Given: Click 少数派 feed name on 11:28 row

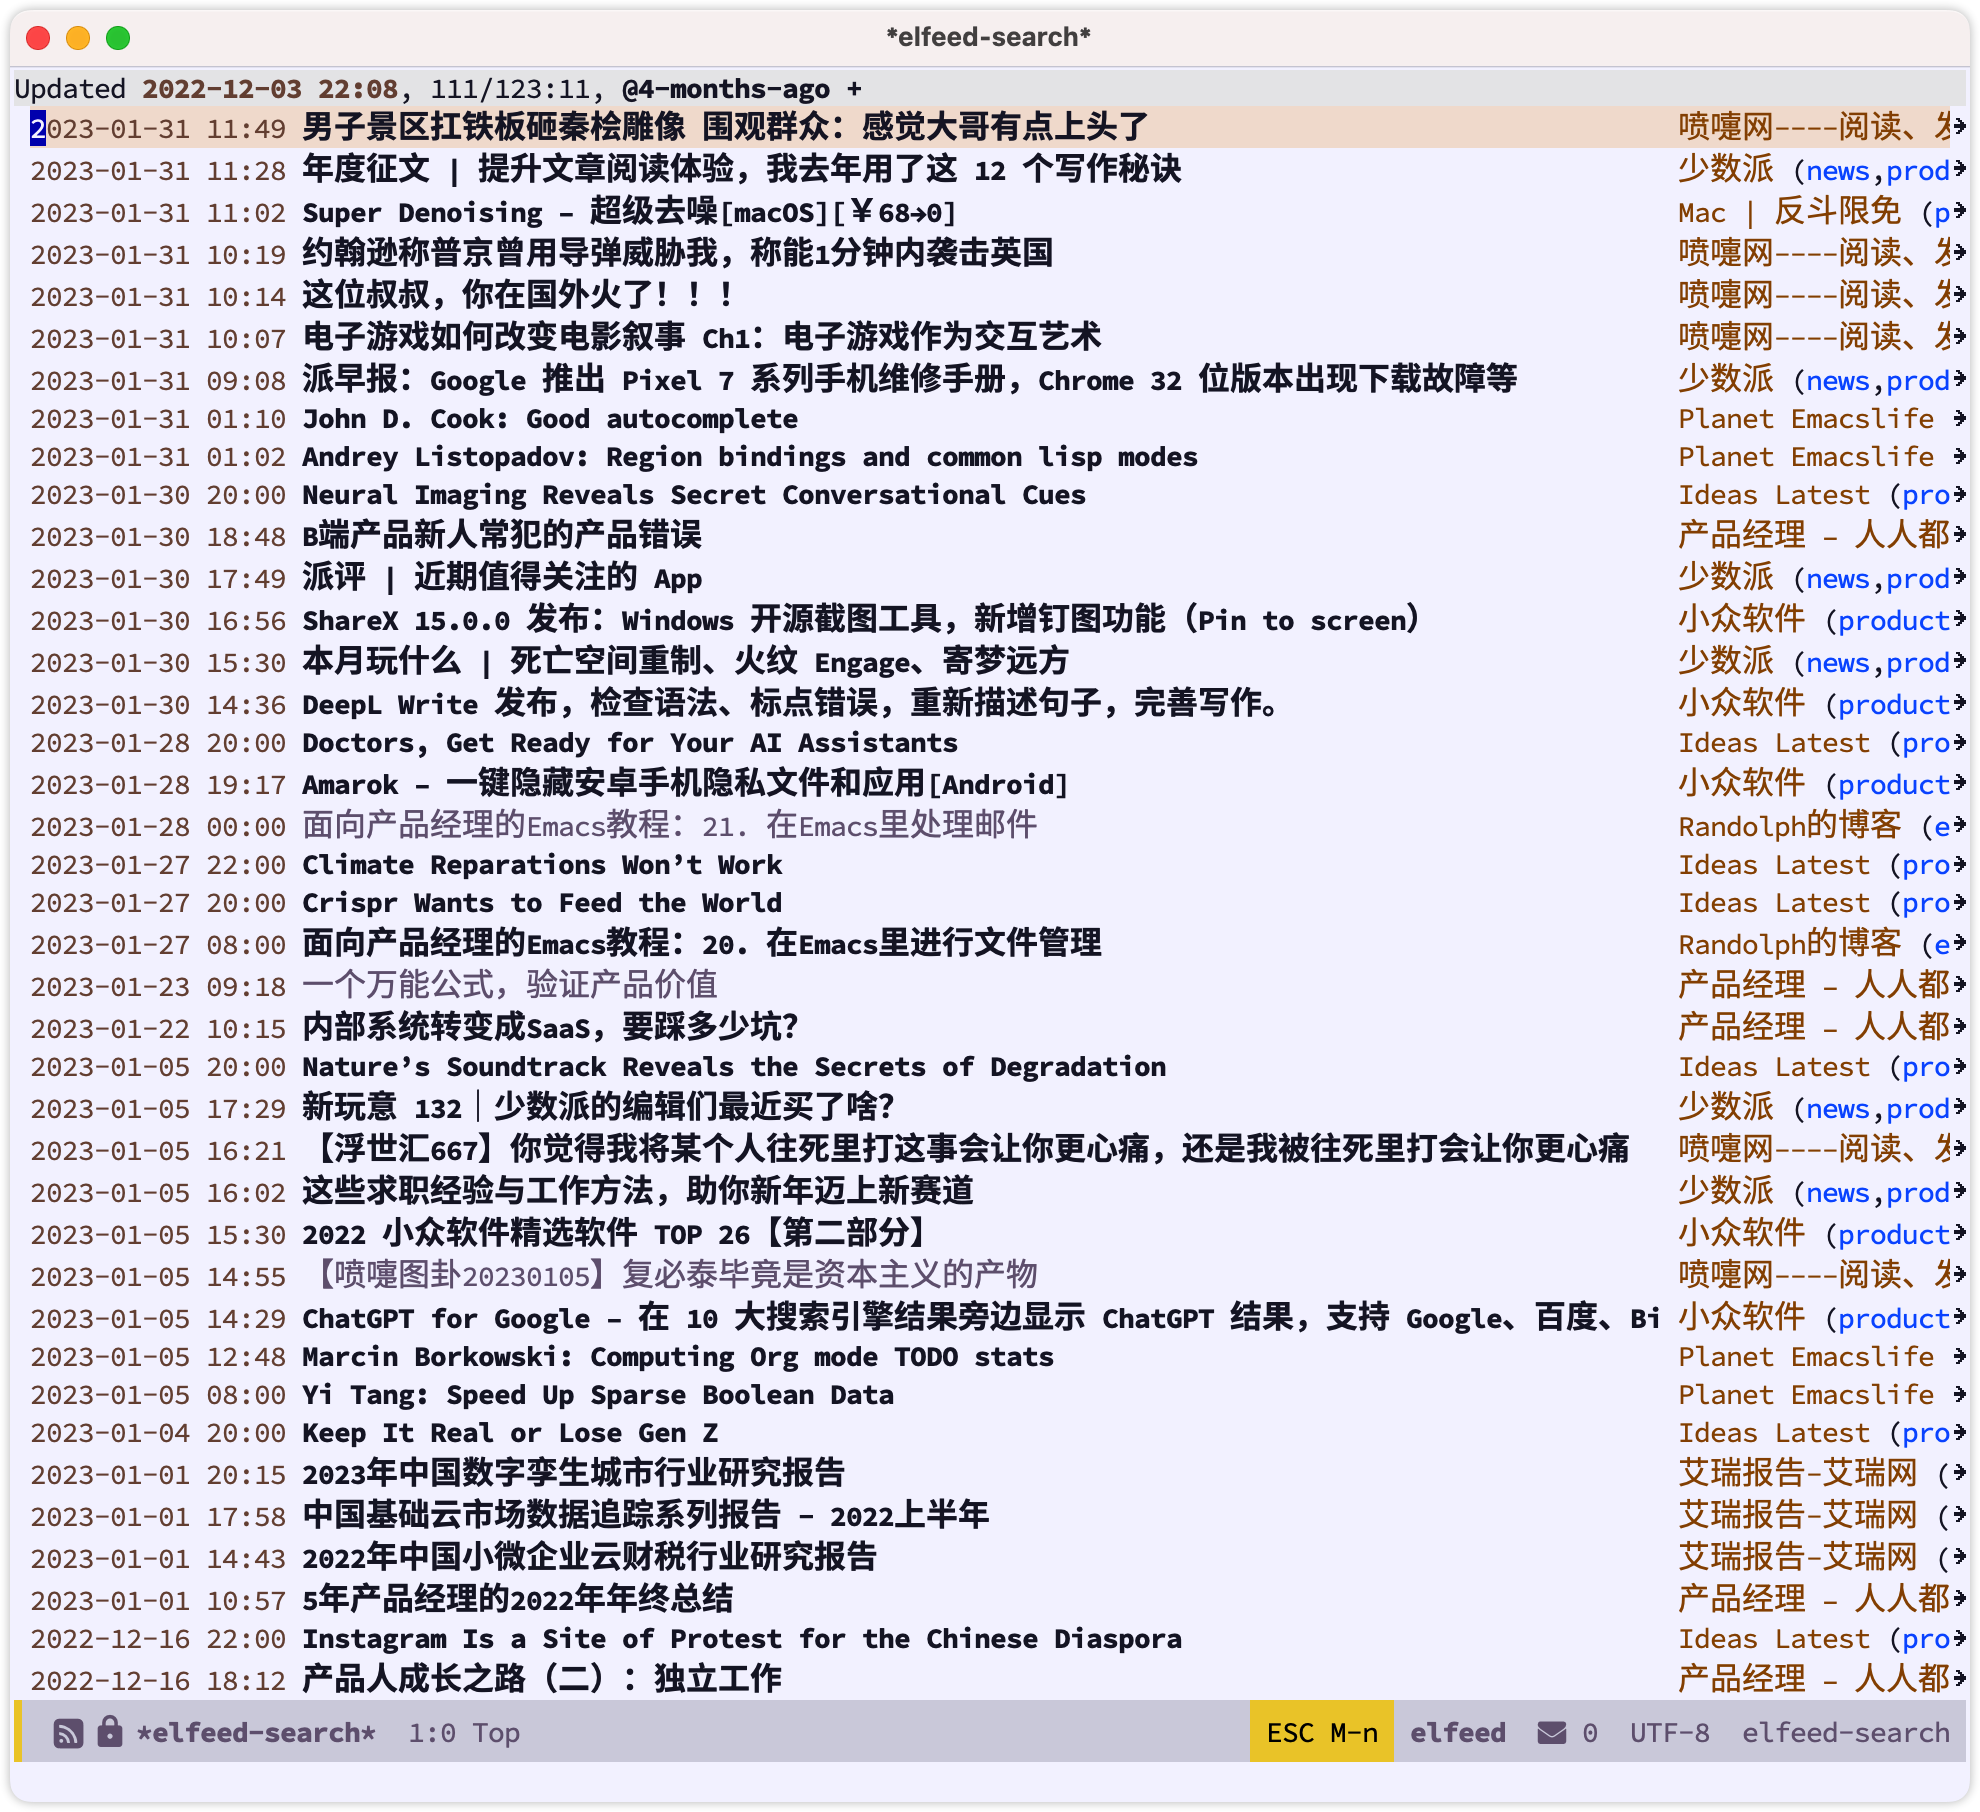Looking at the screenshot, I should pos(1726,170).
